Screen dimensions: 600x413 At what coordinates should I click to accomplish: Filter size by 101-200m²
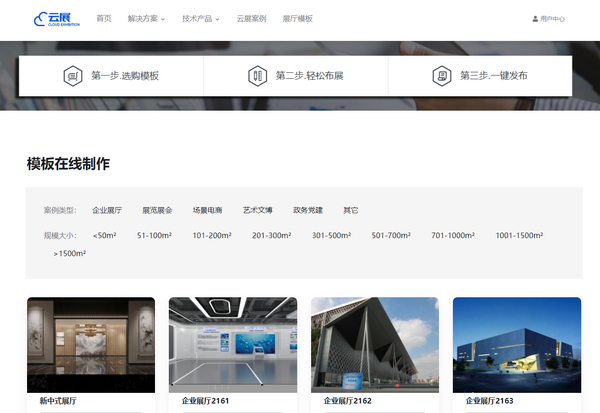pyautogui.click(x=212, y=236)
